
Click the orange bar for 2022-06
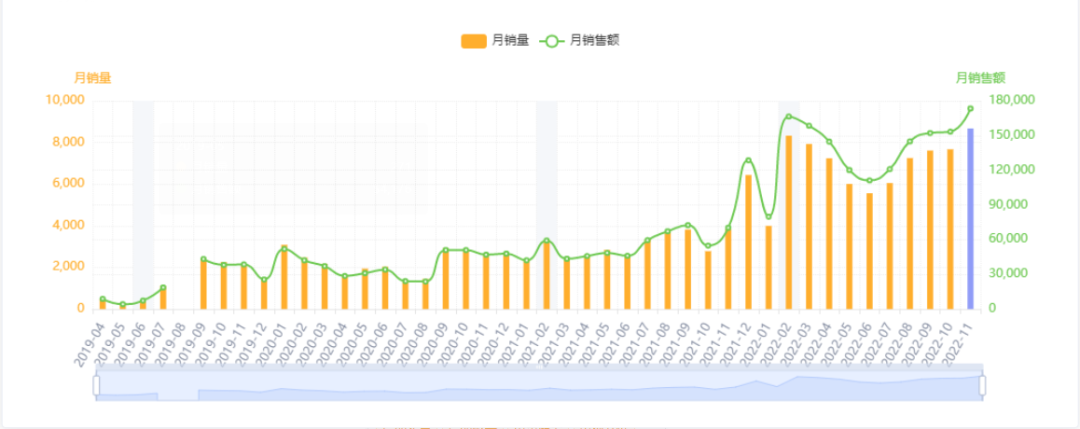pyautogui.click(x=869, y=251)
